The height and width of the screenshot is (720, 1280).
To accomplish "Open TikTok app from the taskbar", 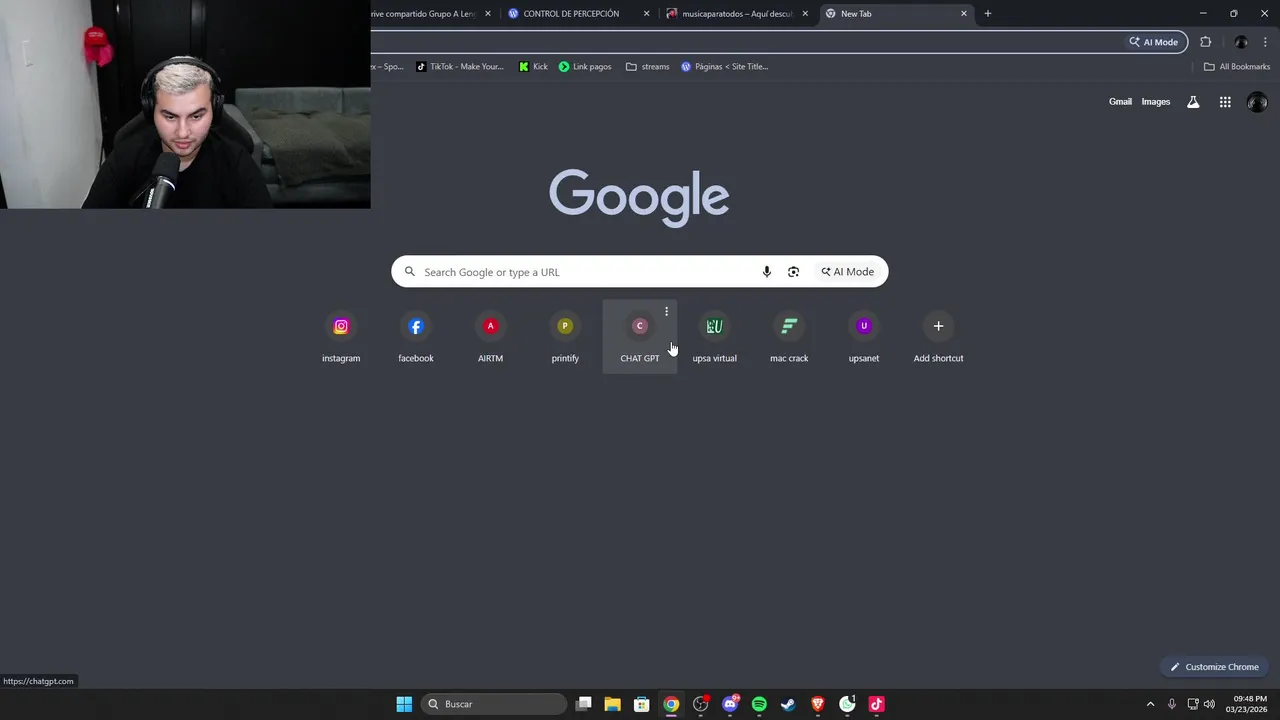I will tap(876, 704).
